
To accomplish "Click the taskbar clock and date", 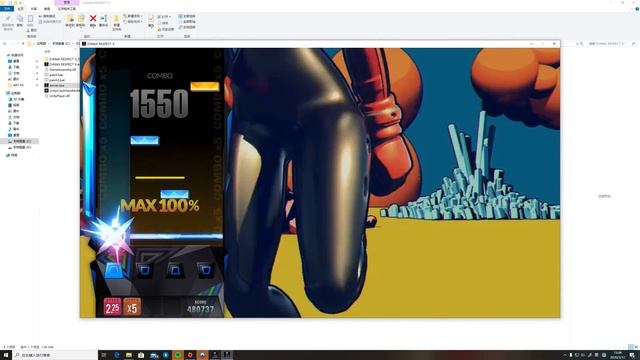I will pyautogui.click(x=619, y=355).
